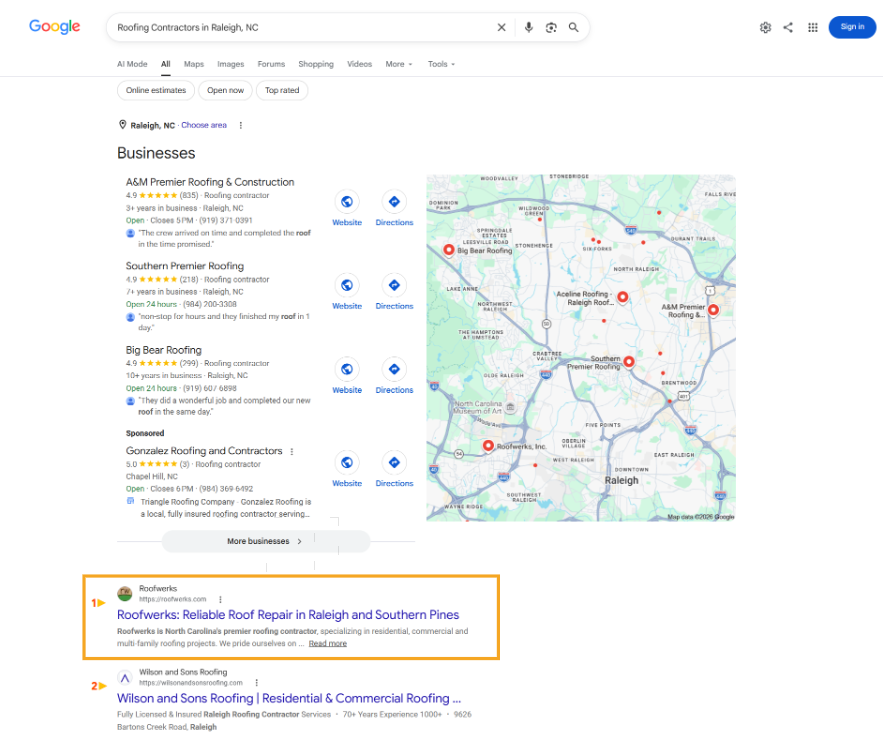Toggle the Open now filter chip
The width and height of the screenshot is (883, 736).
[225, 90]
